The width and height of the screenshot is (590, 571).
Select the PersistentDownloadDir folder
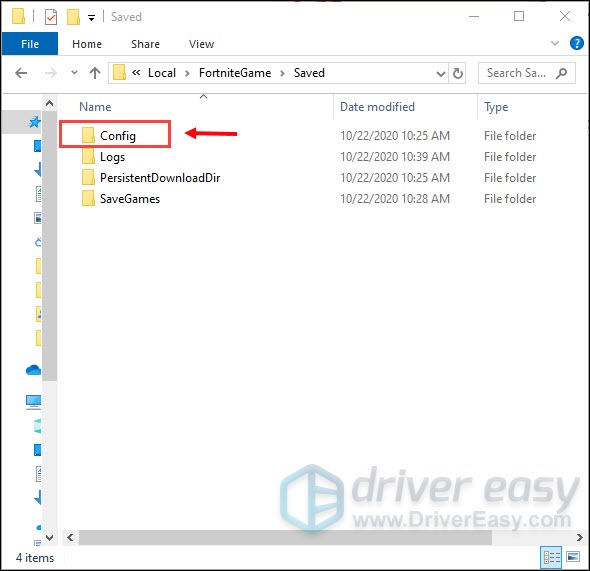coord(160,178)
